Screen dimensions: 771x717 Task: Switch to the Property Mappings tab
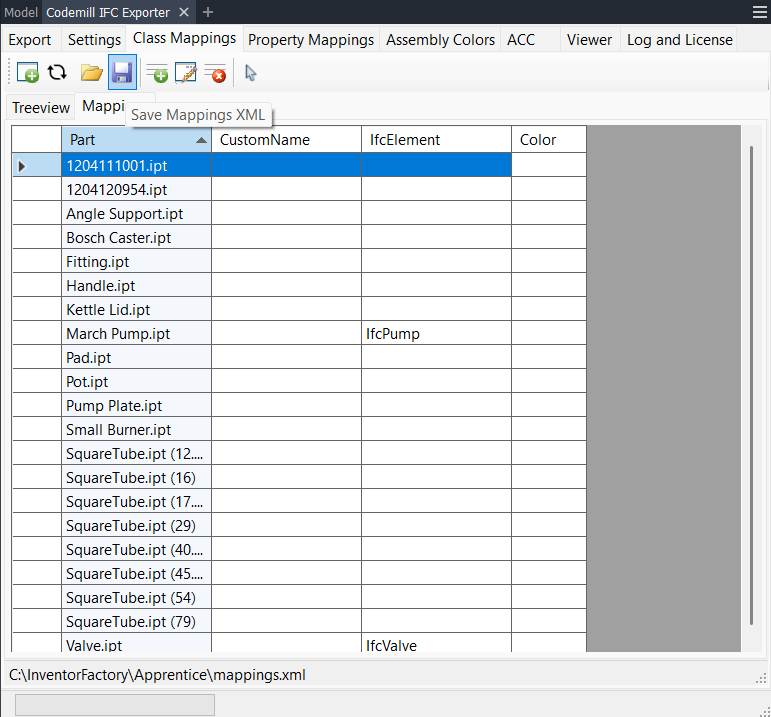point(311,40)
